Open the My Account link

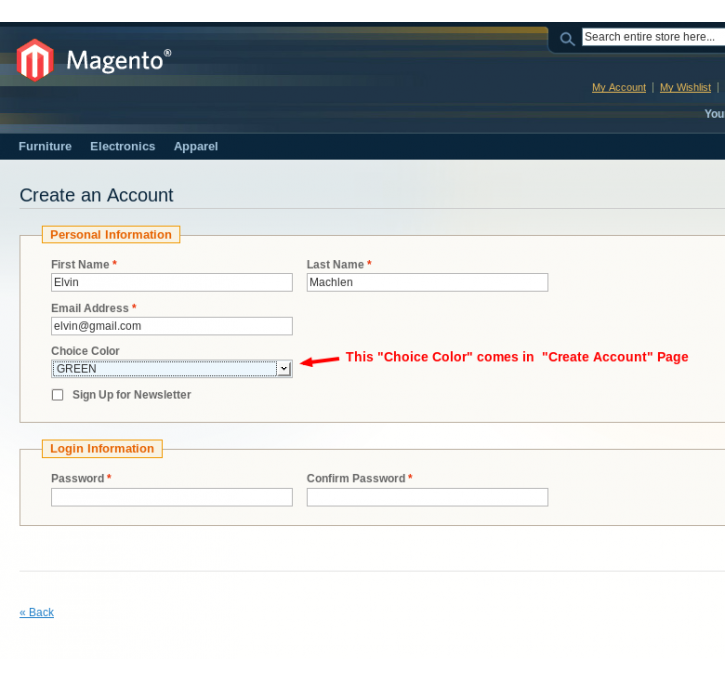tap(619, 87)
